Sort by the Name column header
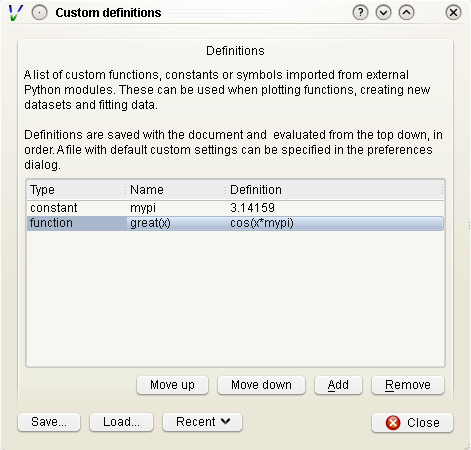The width and height of the screenshot is (471, 450). pyautogui.click(x=176, y=190)
